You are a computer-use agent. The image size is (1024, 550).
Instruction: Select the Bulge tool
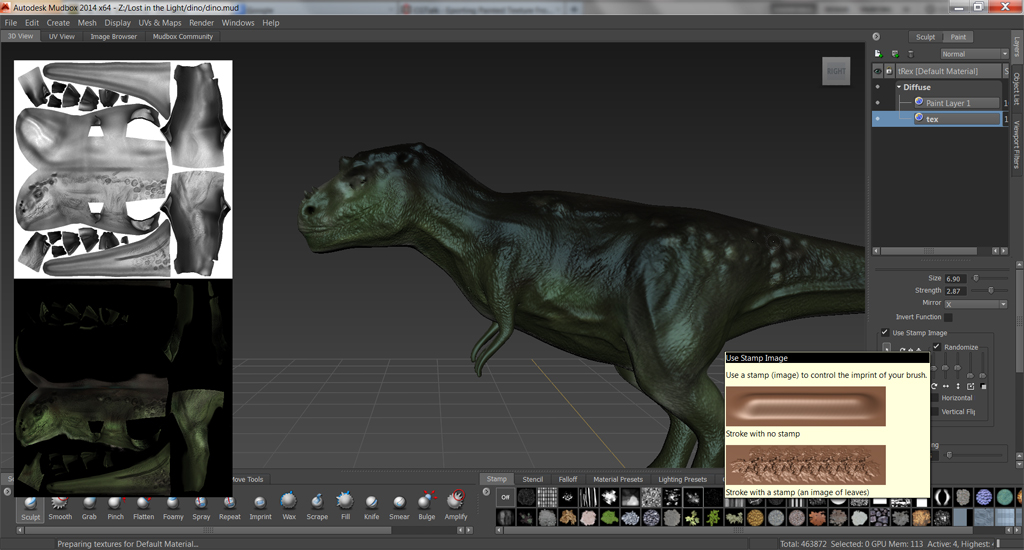pos(426,508)
